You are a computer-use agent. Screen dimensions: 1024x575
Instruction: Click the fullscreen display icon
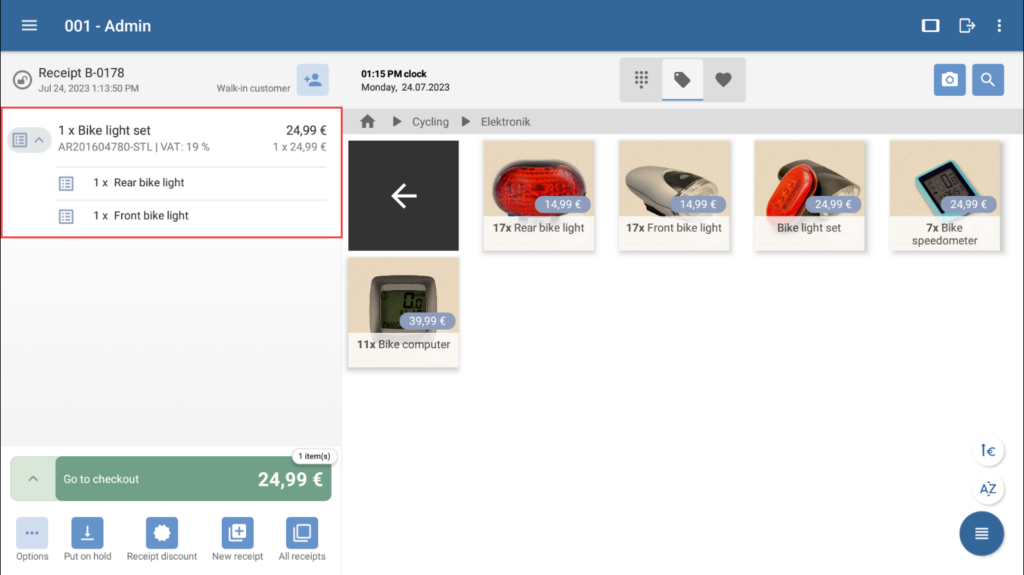(930, 26)
